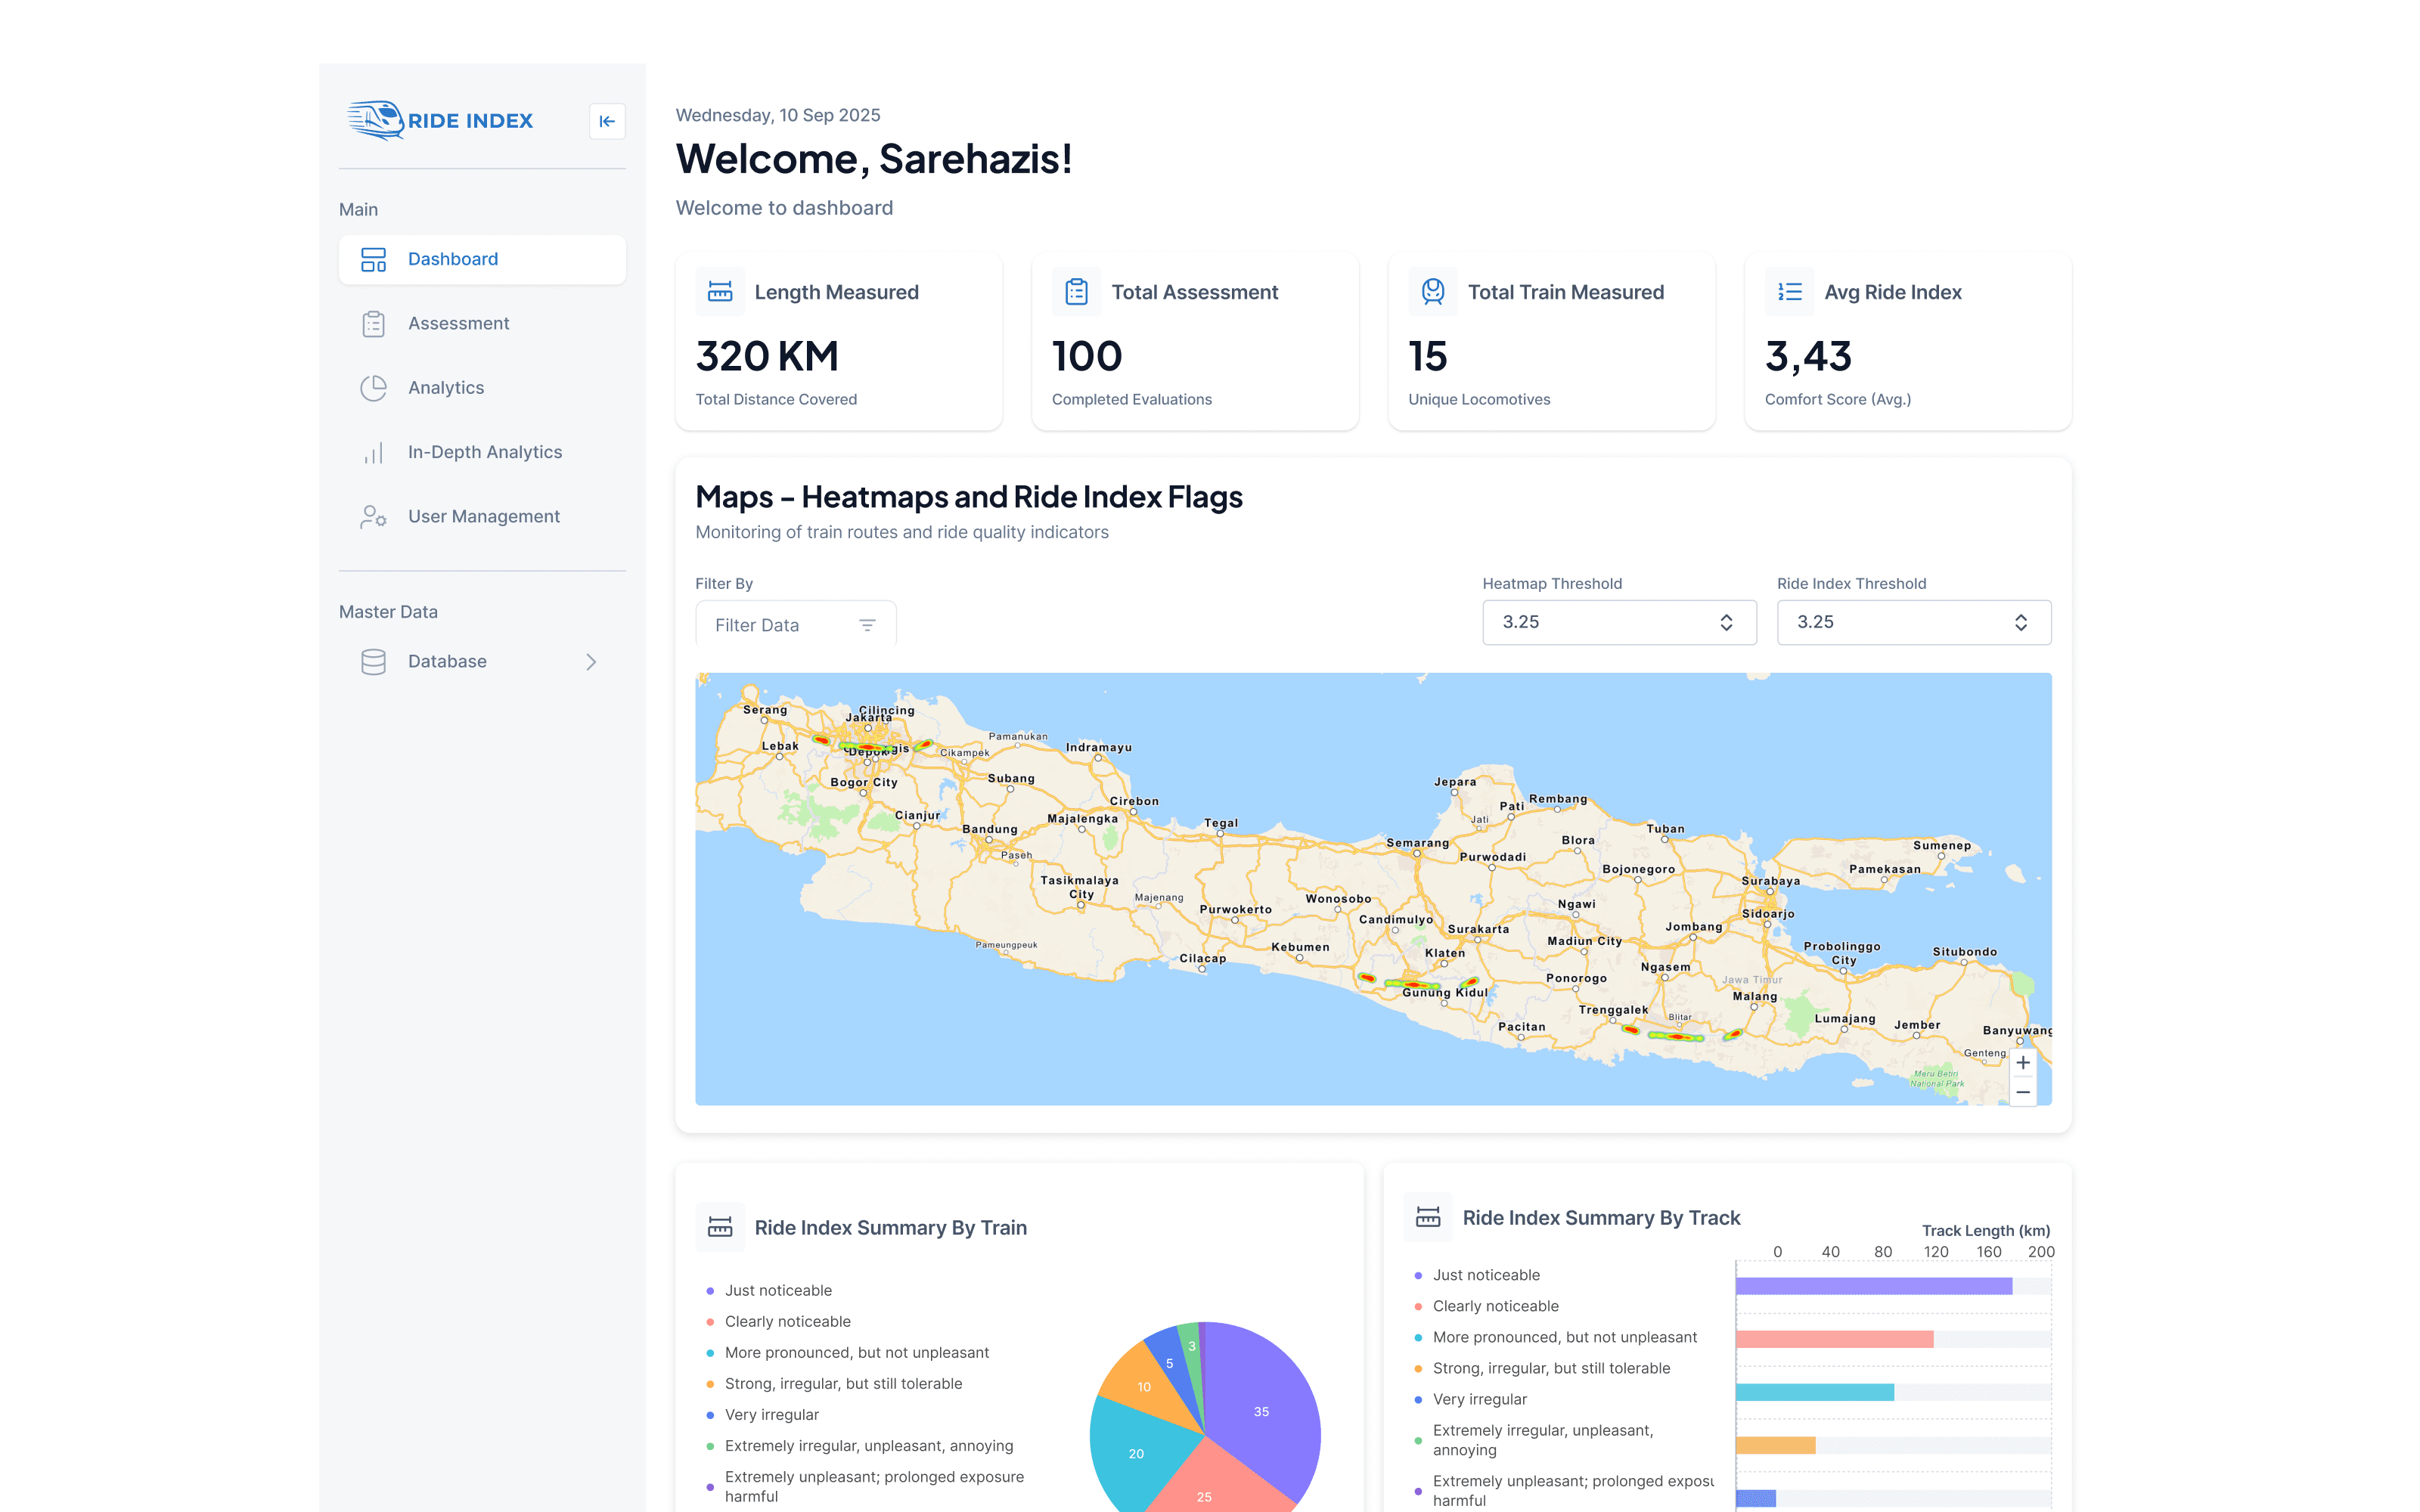
Task: Click the Total Train Measured train icon
Action: 1433,292
